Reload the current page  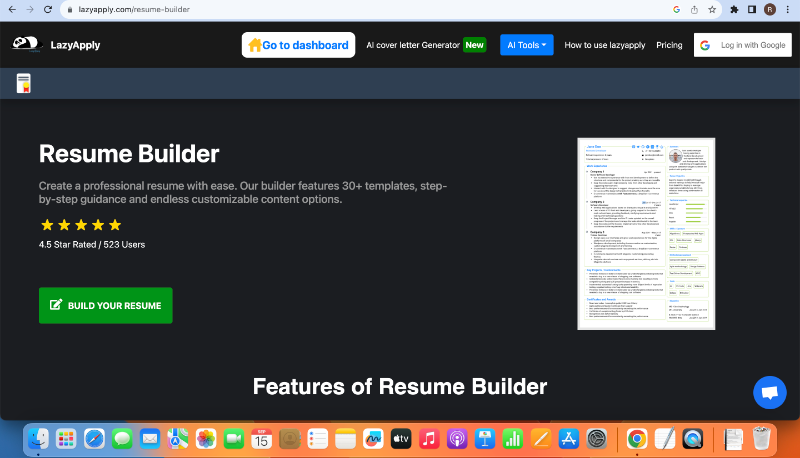pyautogui.click(x=48, y=9)
